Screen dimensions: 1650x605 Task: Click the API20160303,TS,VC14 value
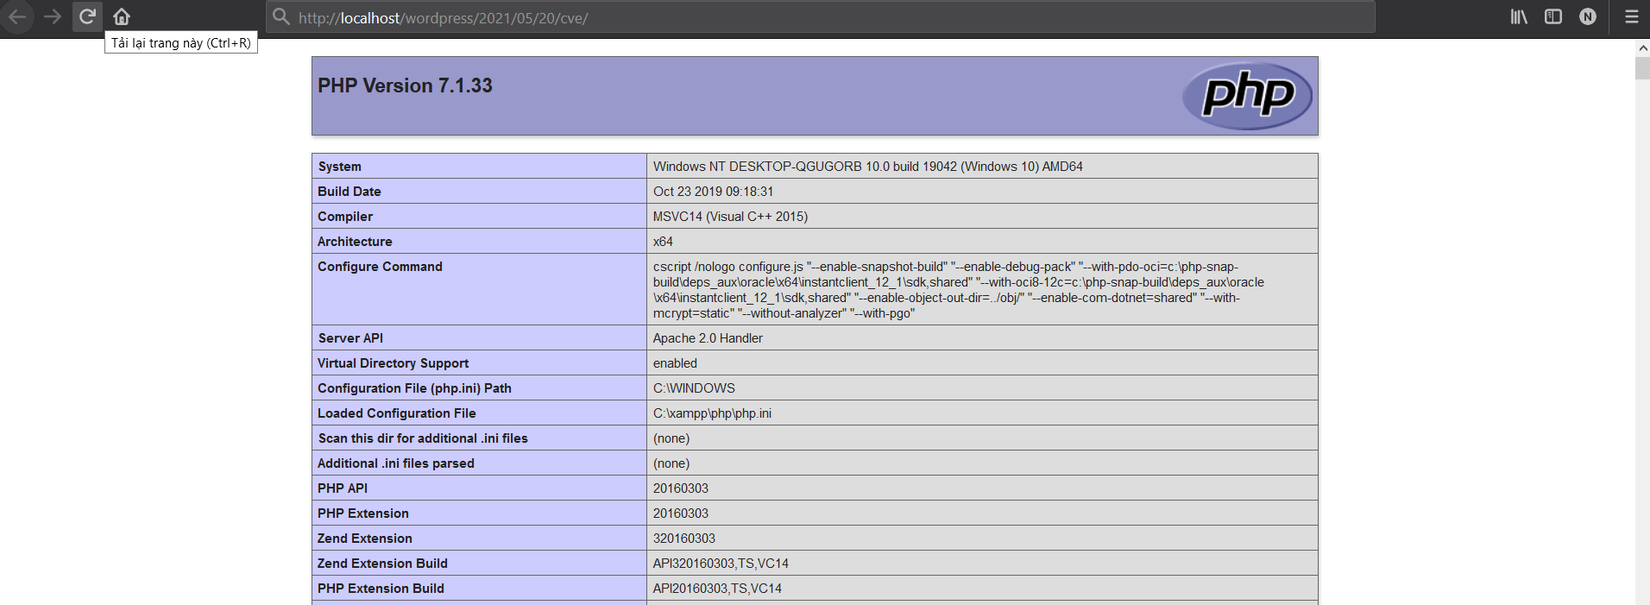point(718,589)
